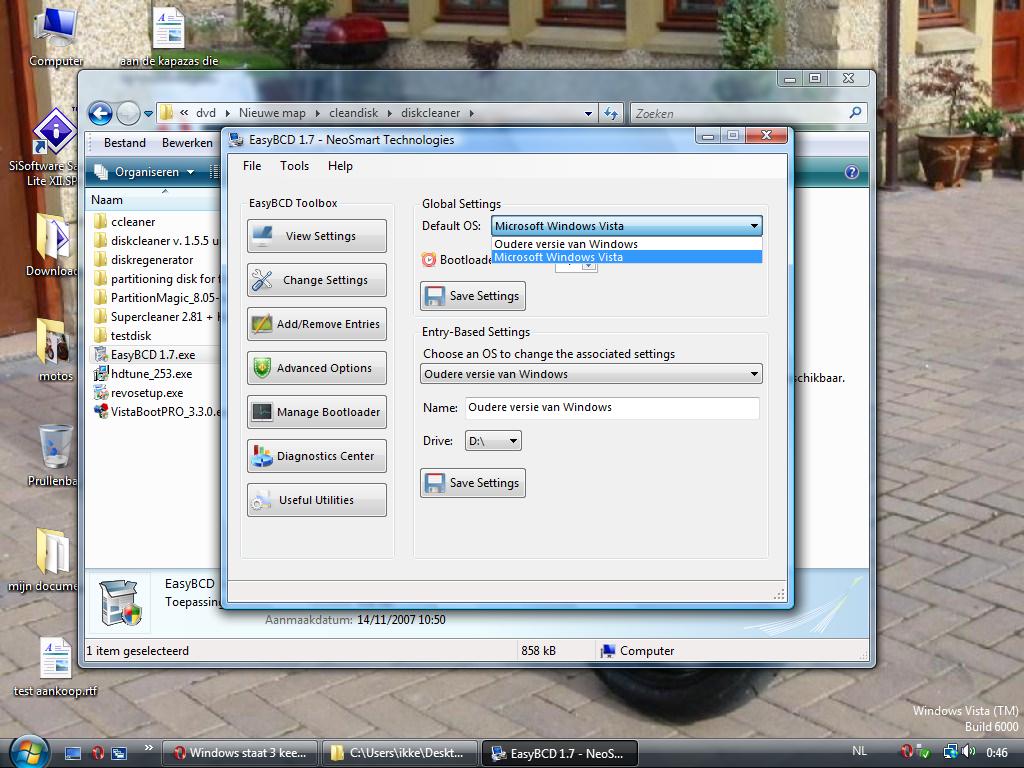Image resolution: width=1024 pixels, height=768 pixels.
Task: Open Change Settings in EasyBCD Toolbox
Action: coord(317,280)
